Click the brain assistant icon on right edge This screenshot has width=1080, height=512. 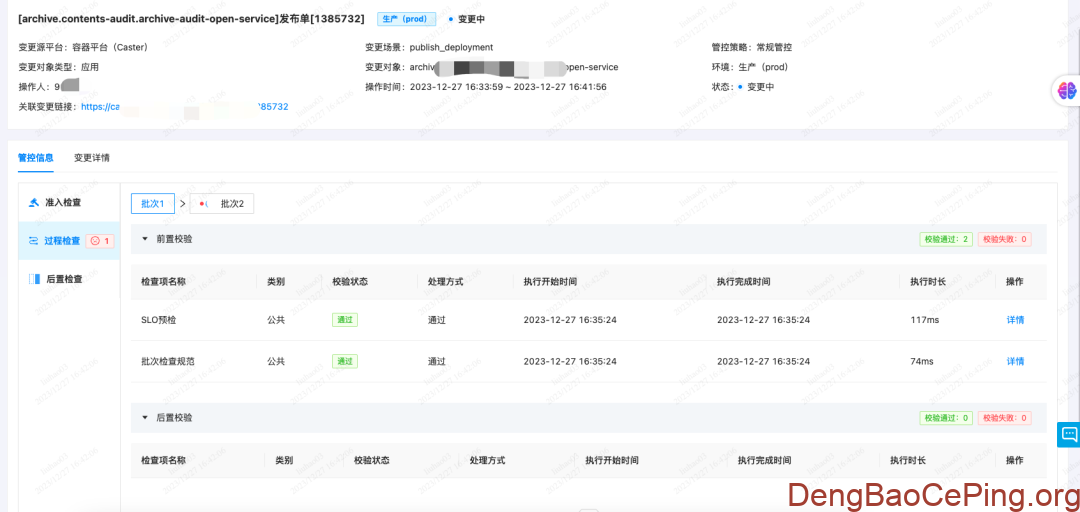[1067, 90]
